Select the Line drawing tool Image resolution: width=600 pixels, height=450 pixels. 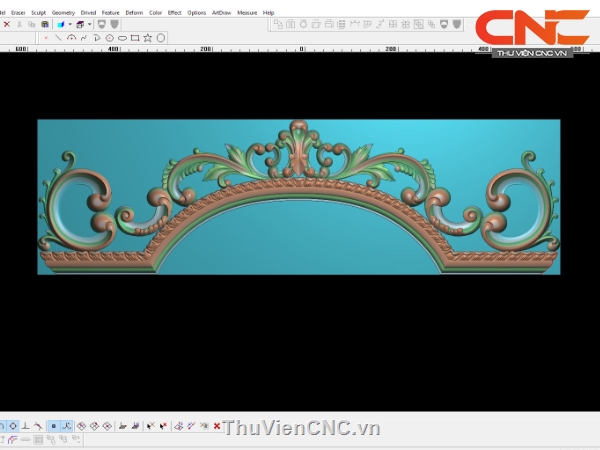tap(59, 38)
